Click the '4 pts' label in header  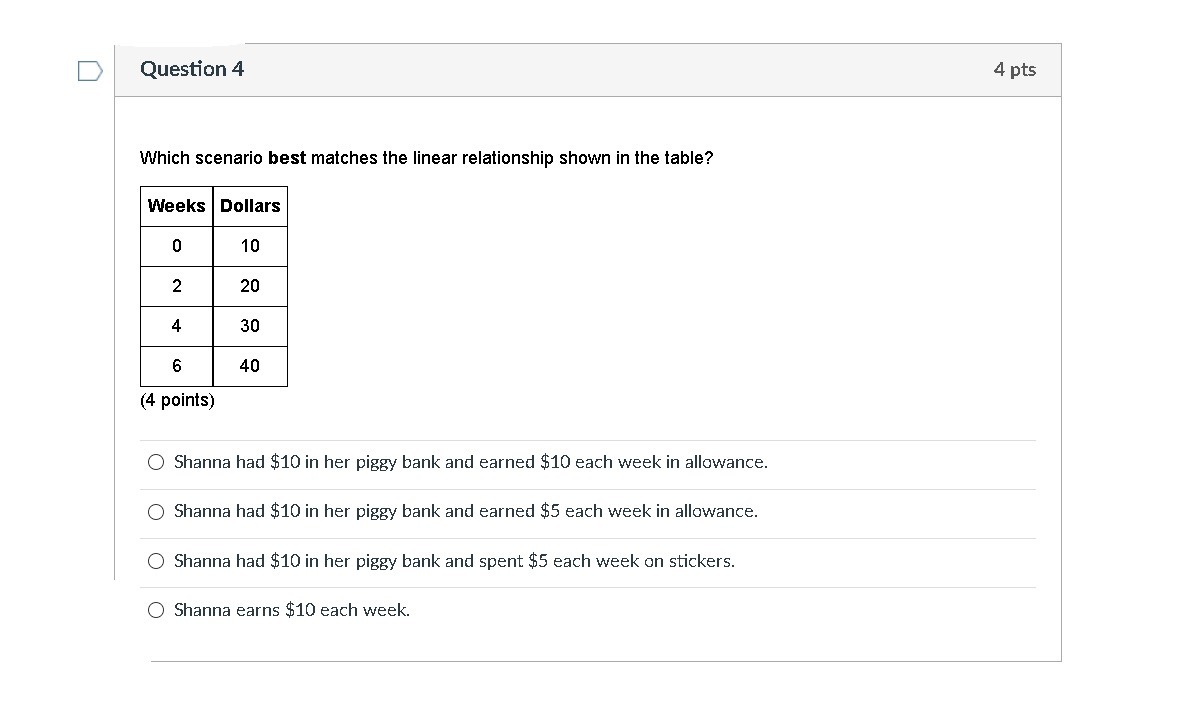click(x=1014, y=69)
